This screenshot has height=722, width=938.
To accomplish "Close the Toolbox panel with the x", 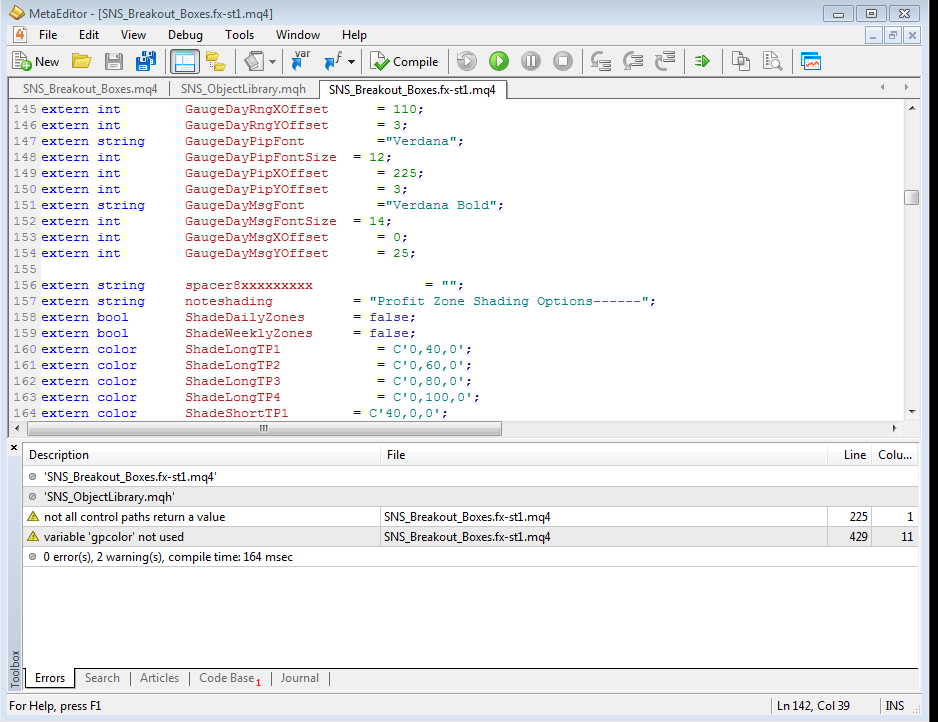I will [14, 447].
